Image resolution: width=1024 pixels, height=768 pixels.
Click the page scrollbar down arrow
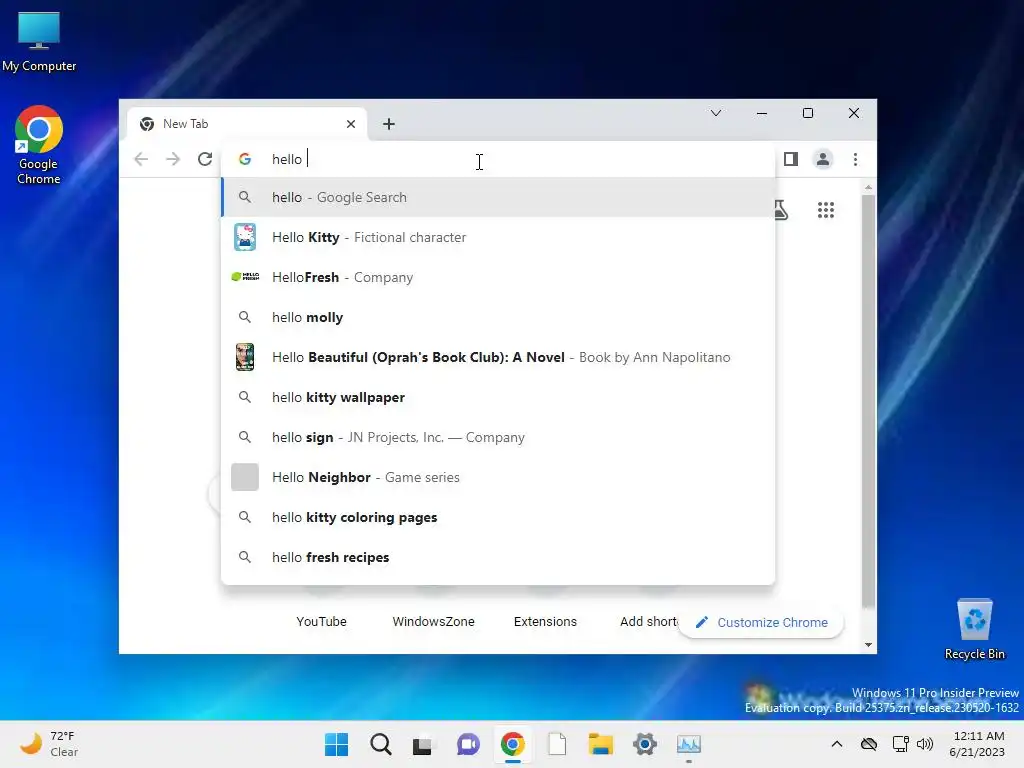pyautogui.click(x=868, y=645)
